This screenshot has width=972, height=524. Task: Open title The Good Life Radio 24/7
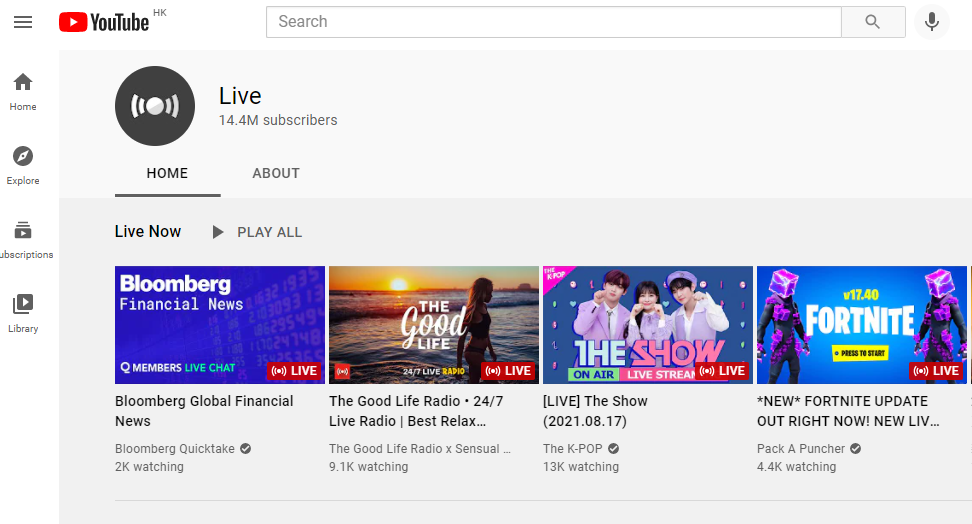point(416,411)
